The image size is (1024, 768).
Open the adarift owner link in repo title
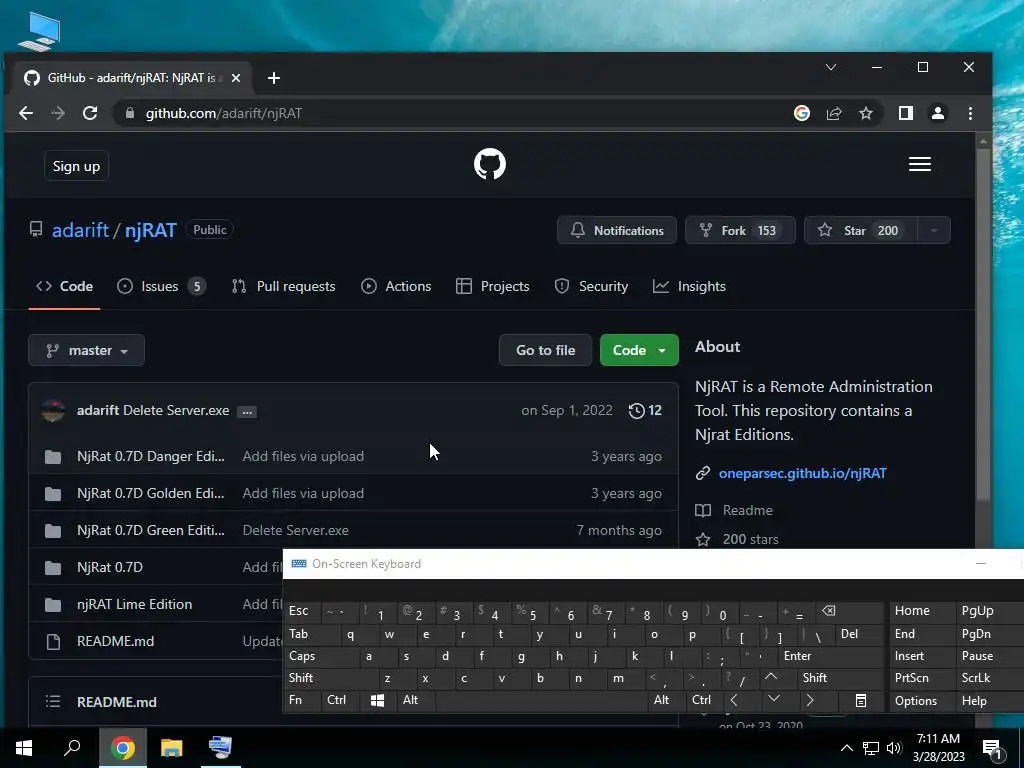(80, 230)
